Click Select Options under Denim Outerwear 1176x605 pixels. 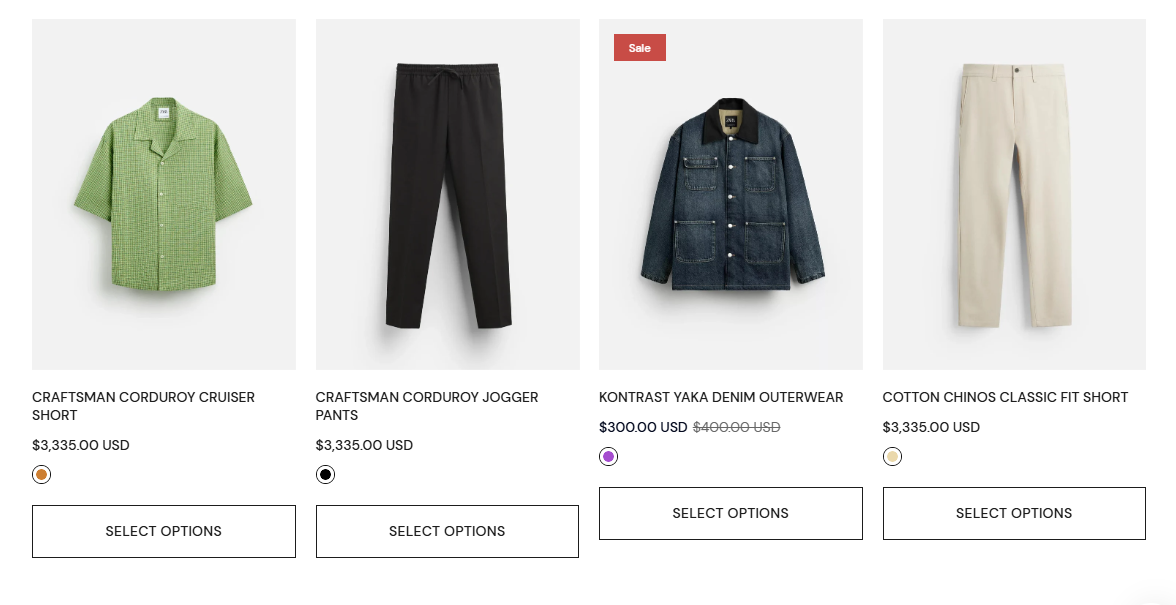pyautogui.click(x=730, y=513)
